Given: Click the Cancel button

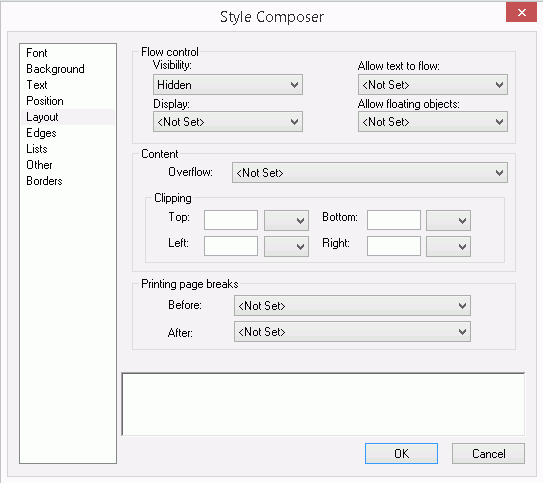Looking at the screenshot, I should [x=488, y=453].
